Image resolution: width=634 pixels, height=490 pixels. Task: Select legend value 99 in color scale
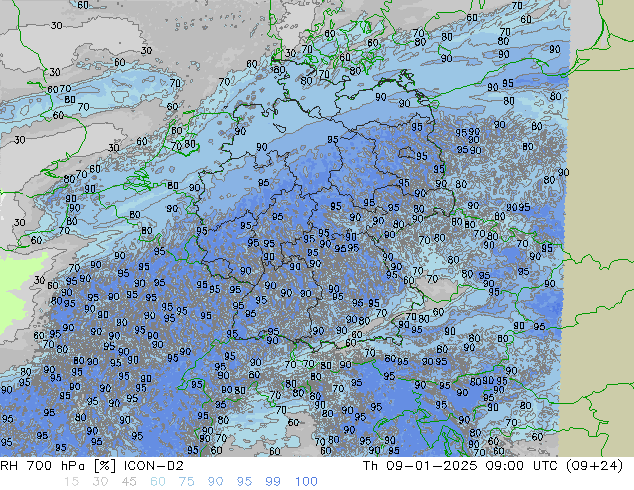[273, 482]
